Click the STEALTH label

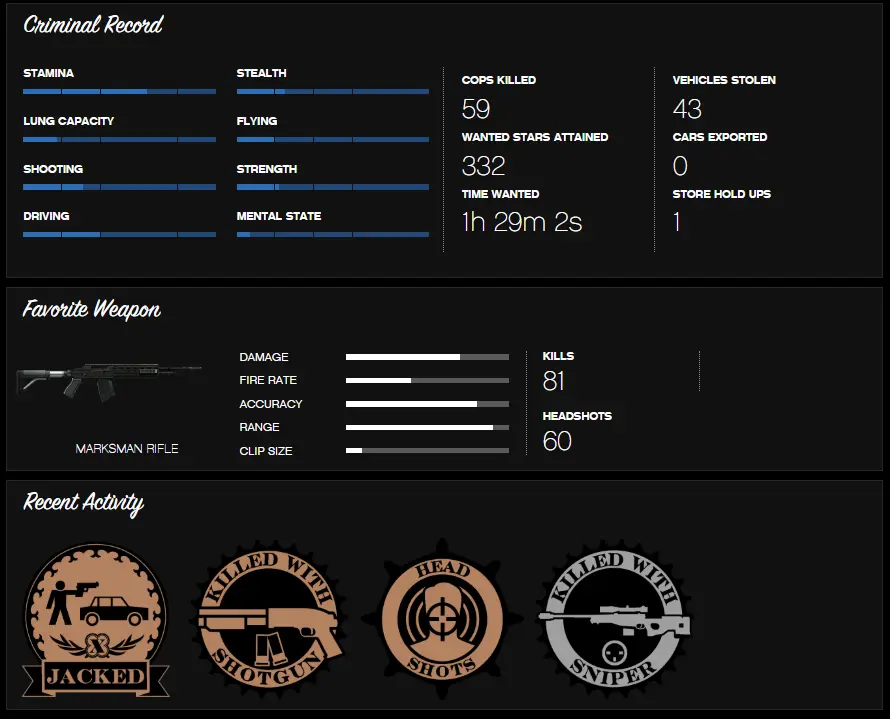pos(262,73)
